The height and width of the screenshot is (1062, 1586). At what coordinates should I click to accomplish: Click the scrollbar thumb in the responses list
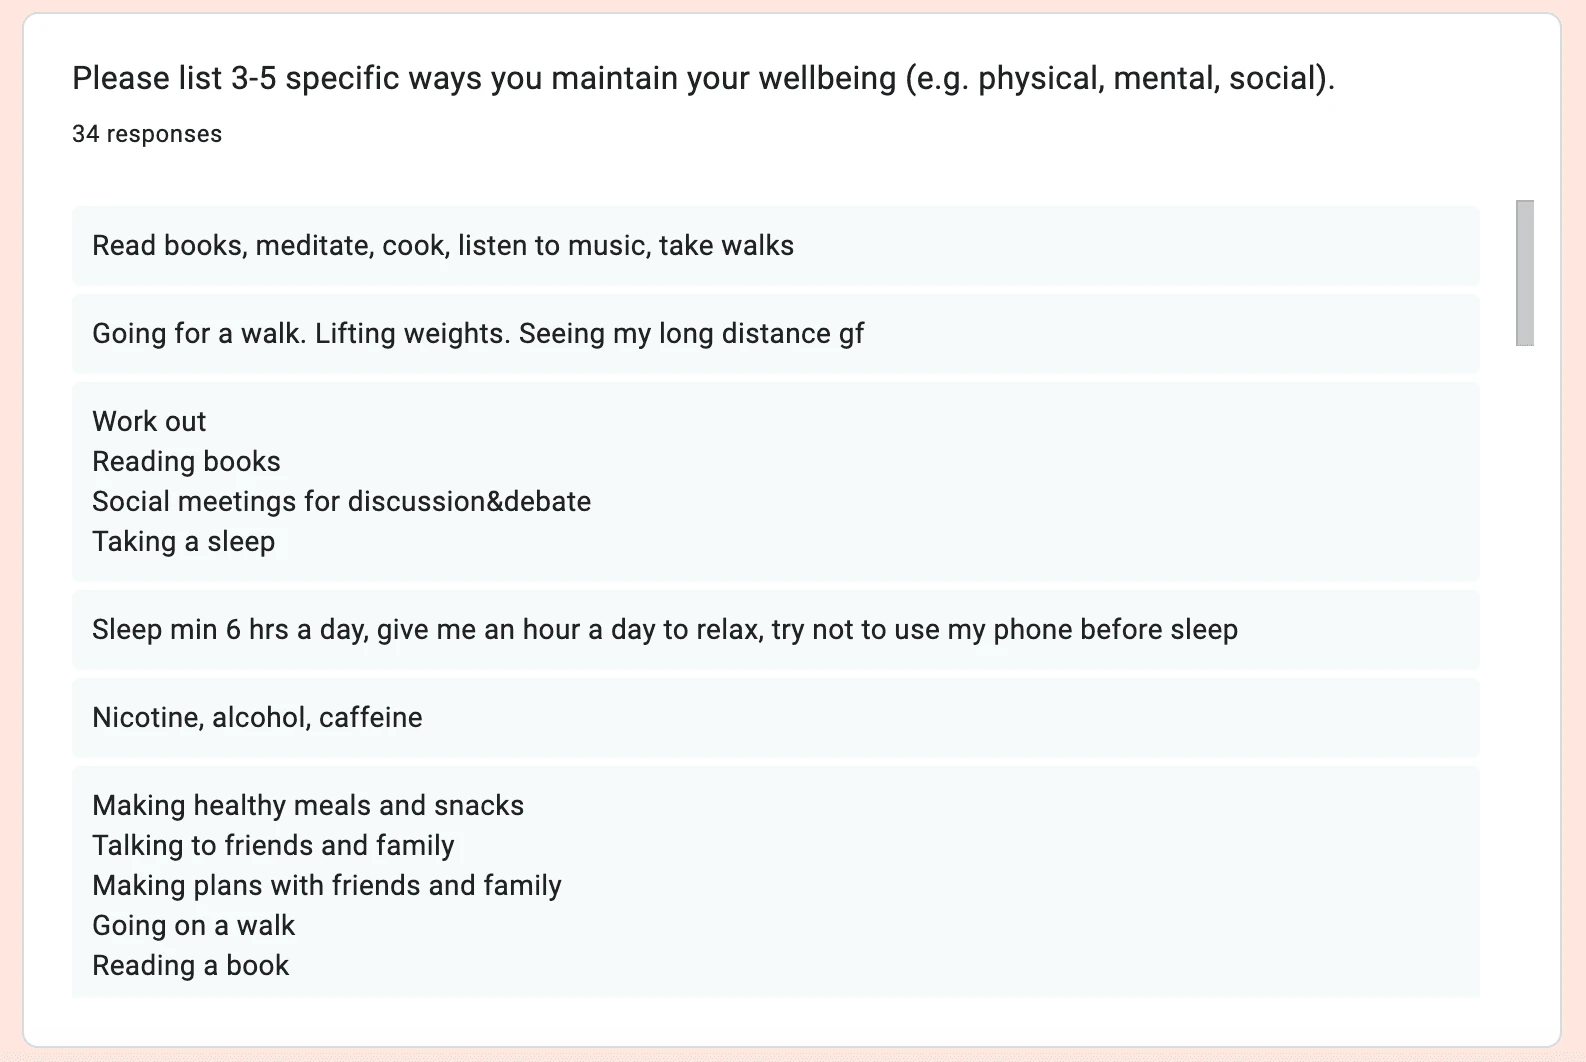tap(1524, 272)
